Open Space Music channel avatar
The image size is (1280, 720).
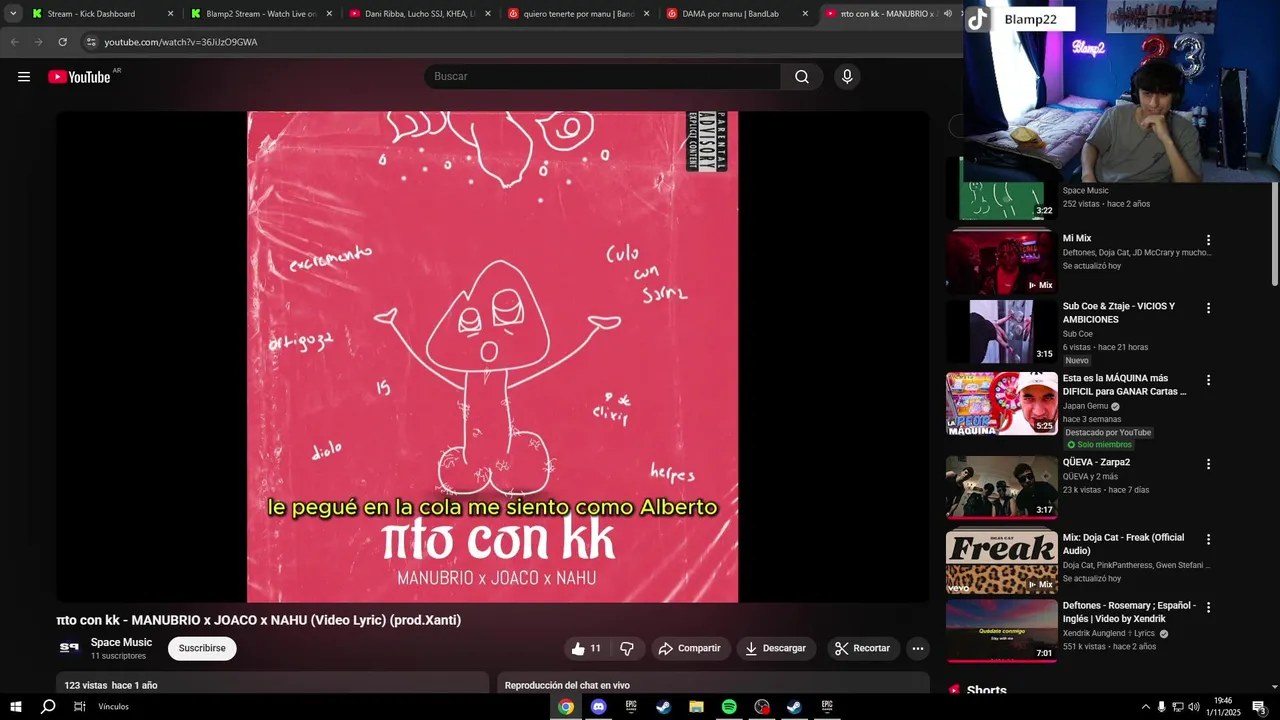coord(69,648)
